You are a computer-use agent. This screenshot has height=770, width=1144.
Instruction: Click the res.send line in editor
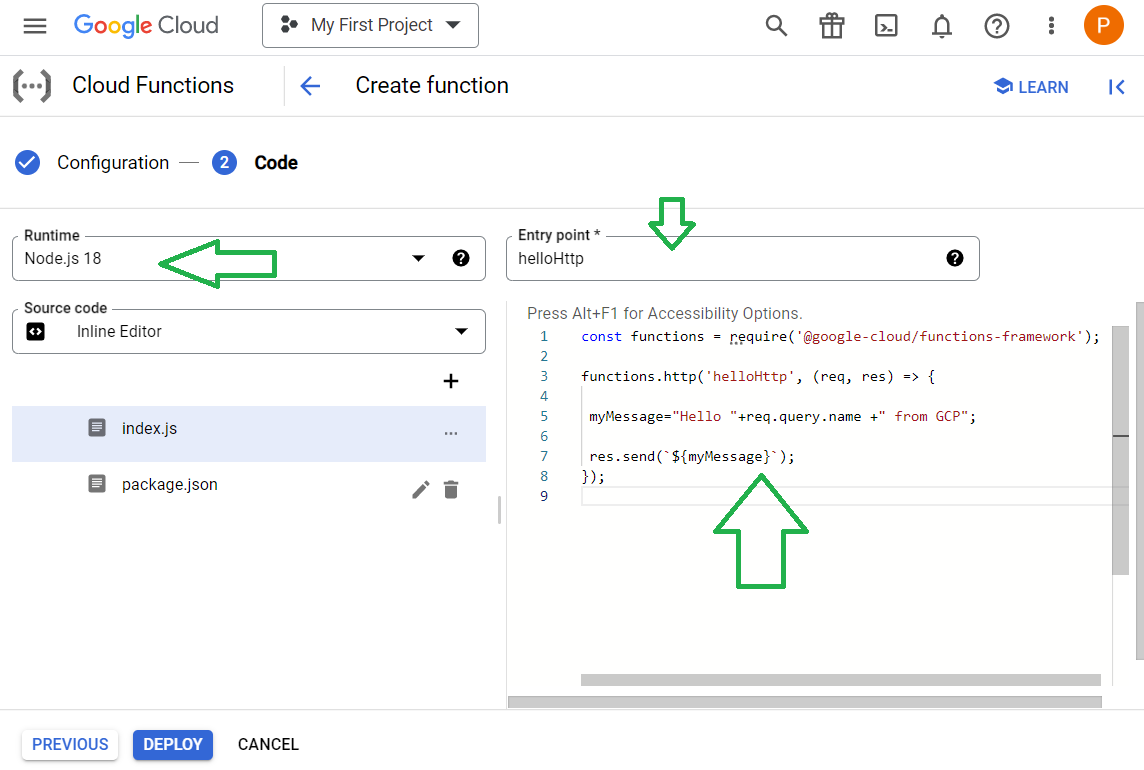[x=692, y=457]
